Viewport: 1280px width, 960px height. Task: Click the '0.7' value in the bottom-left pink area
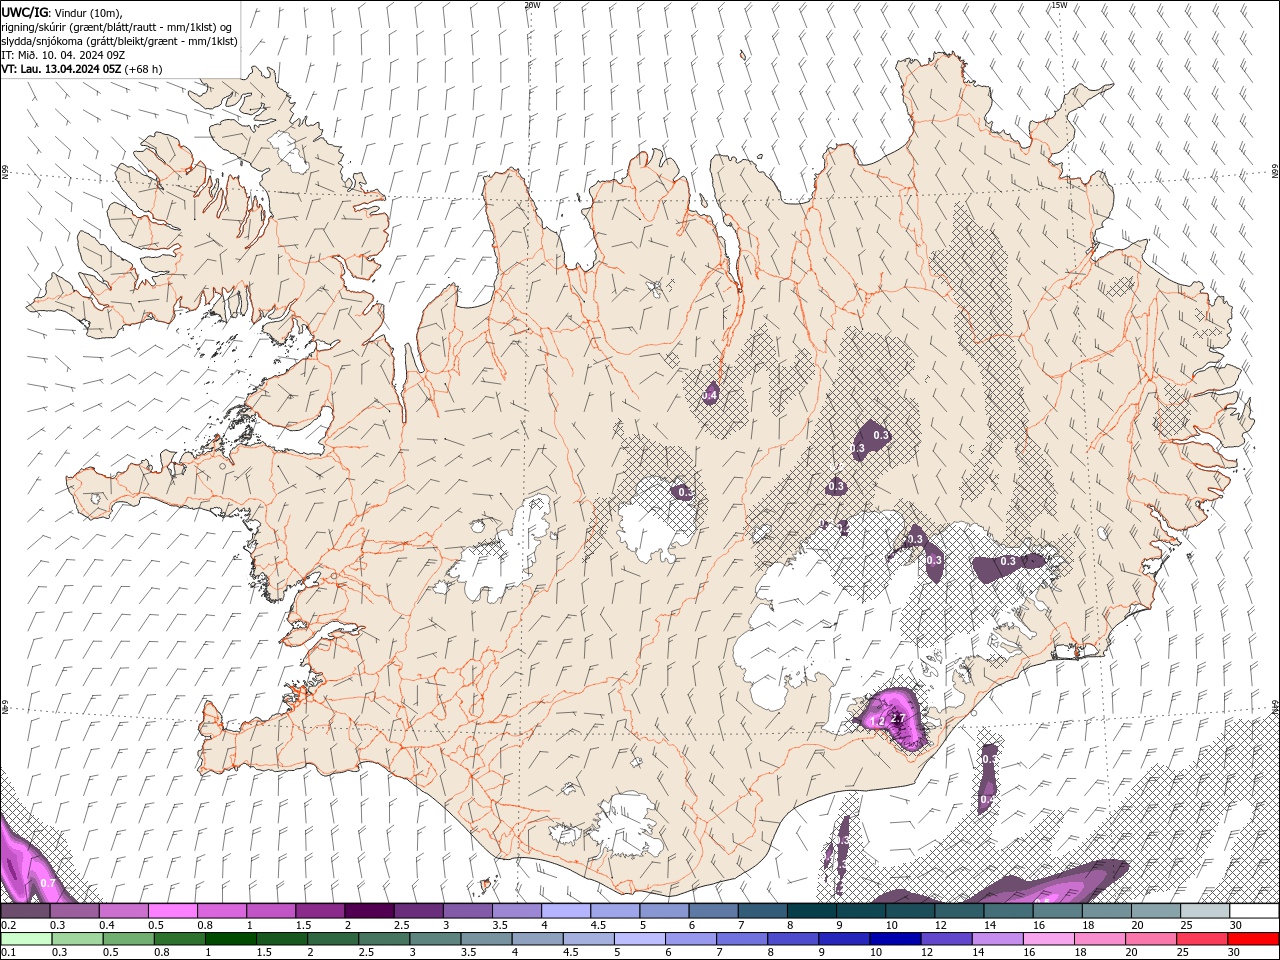point(48,884)
